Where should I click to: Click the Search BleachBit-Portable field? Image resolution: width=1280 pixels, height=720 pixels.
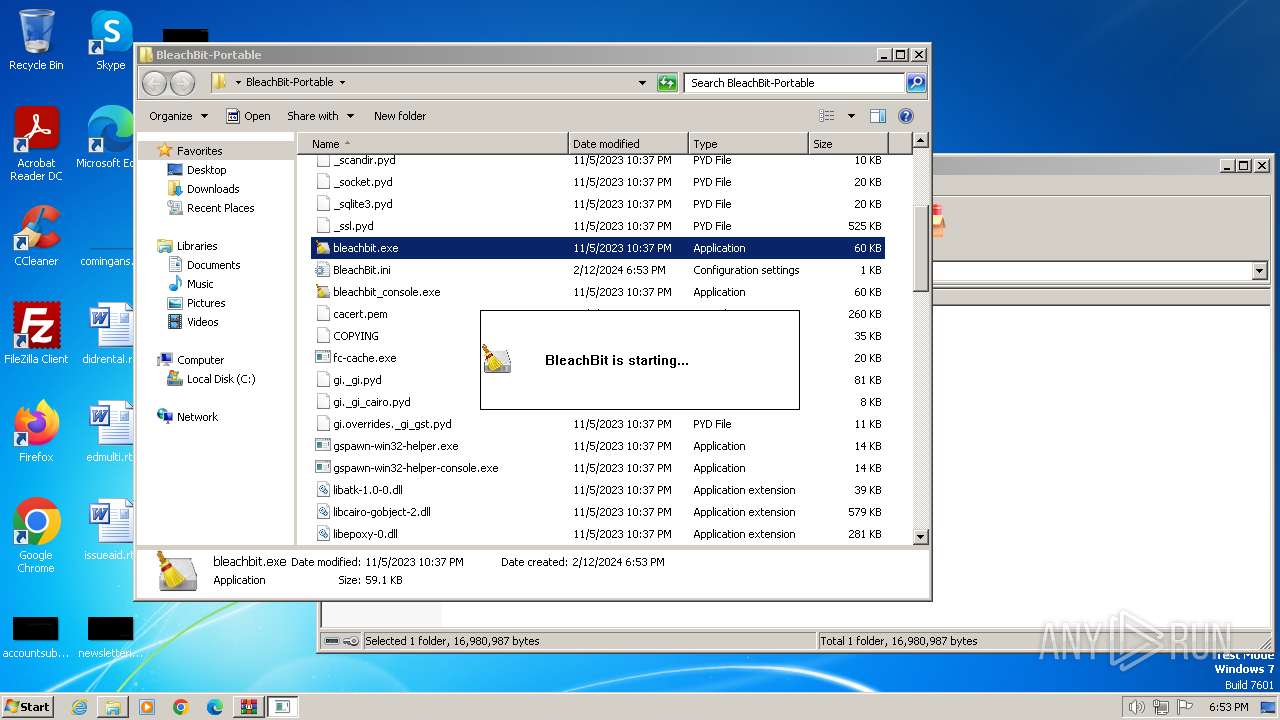(x=795, y=83)
